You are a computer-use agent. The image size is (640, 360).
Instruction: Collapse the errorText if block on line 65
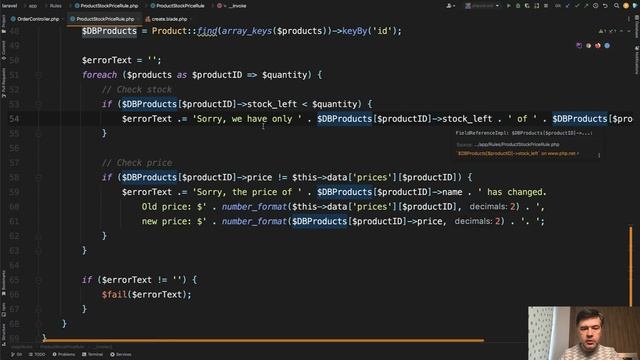pyautogui.click(x=38, y=280)
